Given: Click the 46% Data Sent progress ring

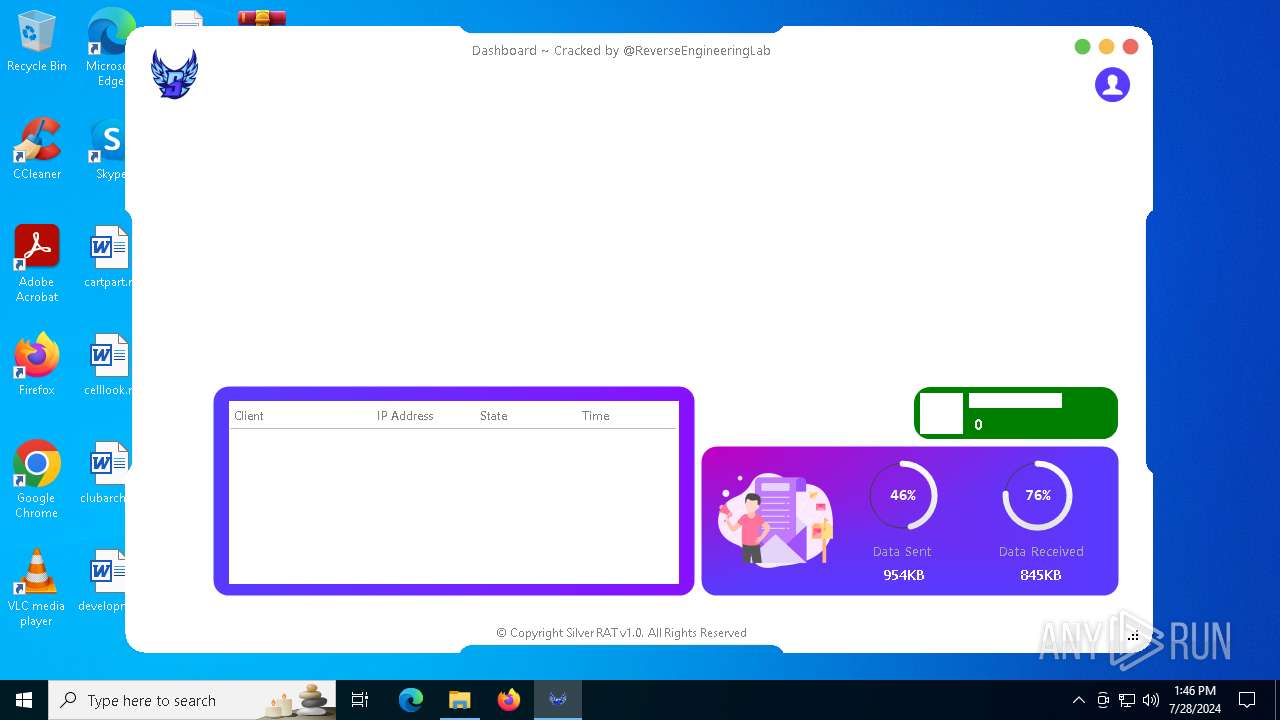Looking at the screenshot, I should [x=903, y=495].
